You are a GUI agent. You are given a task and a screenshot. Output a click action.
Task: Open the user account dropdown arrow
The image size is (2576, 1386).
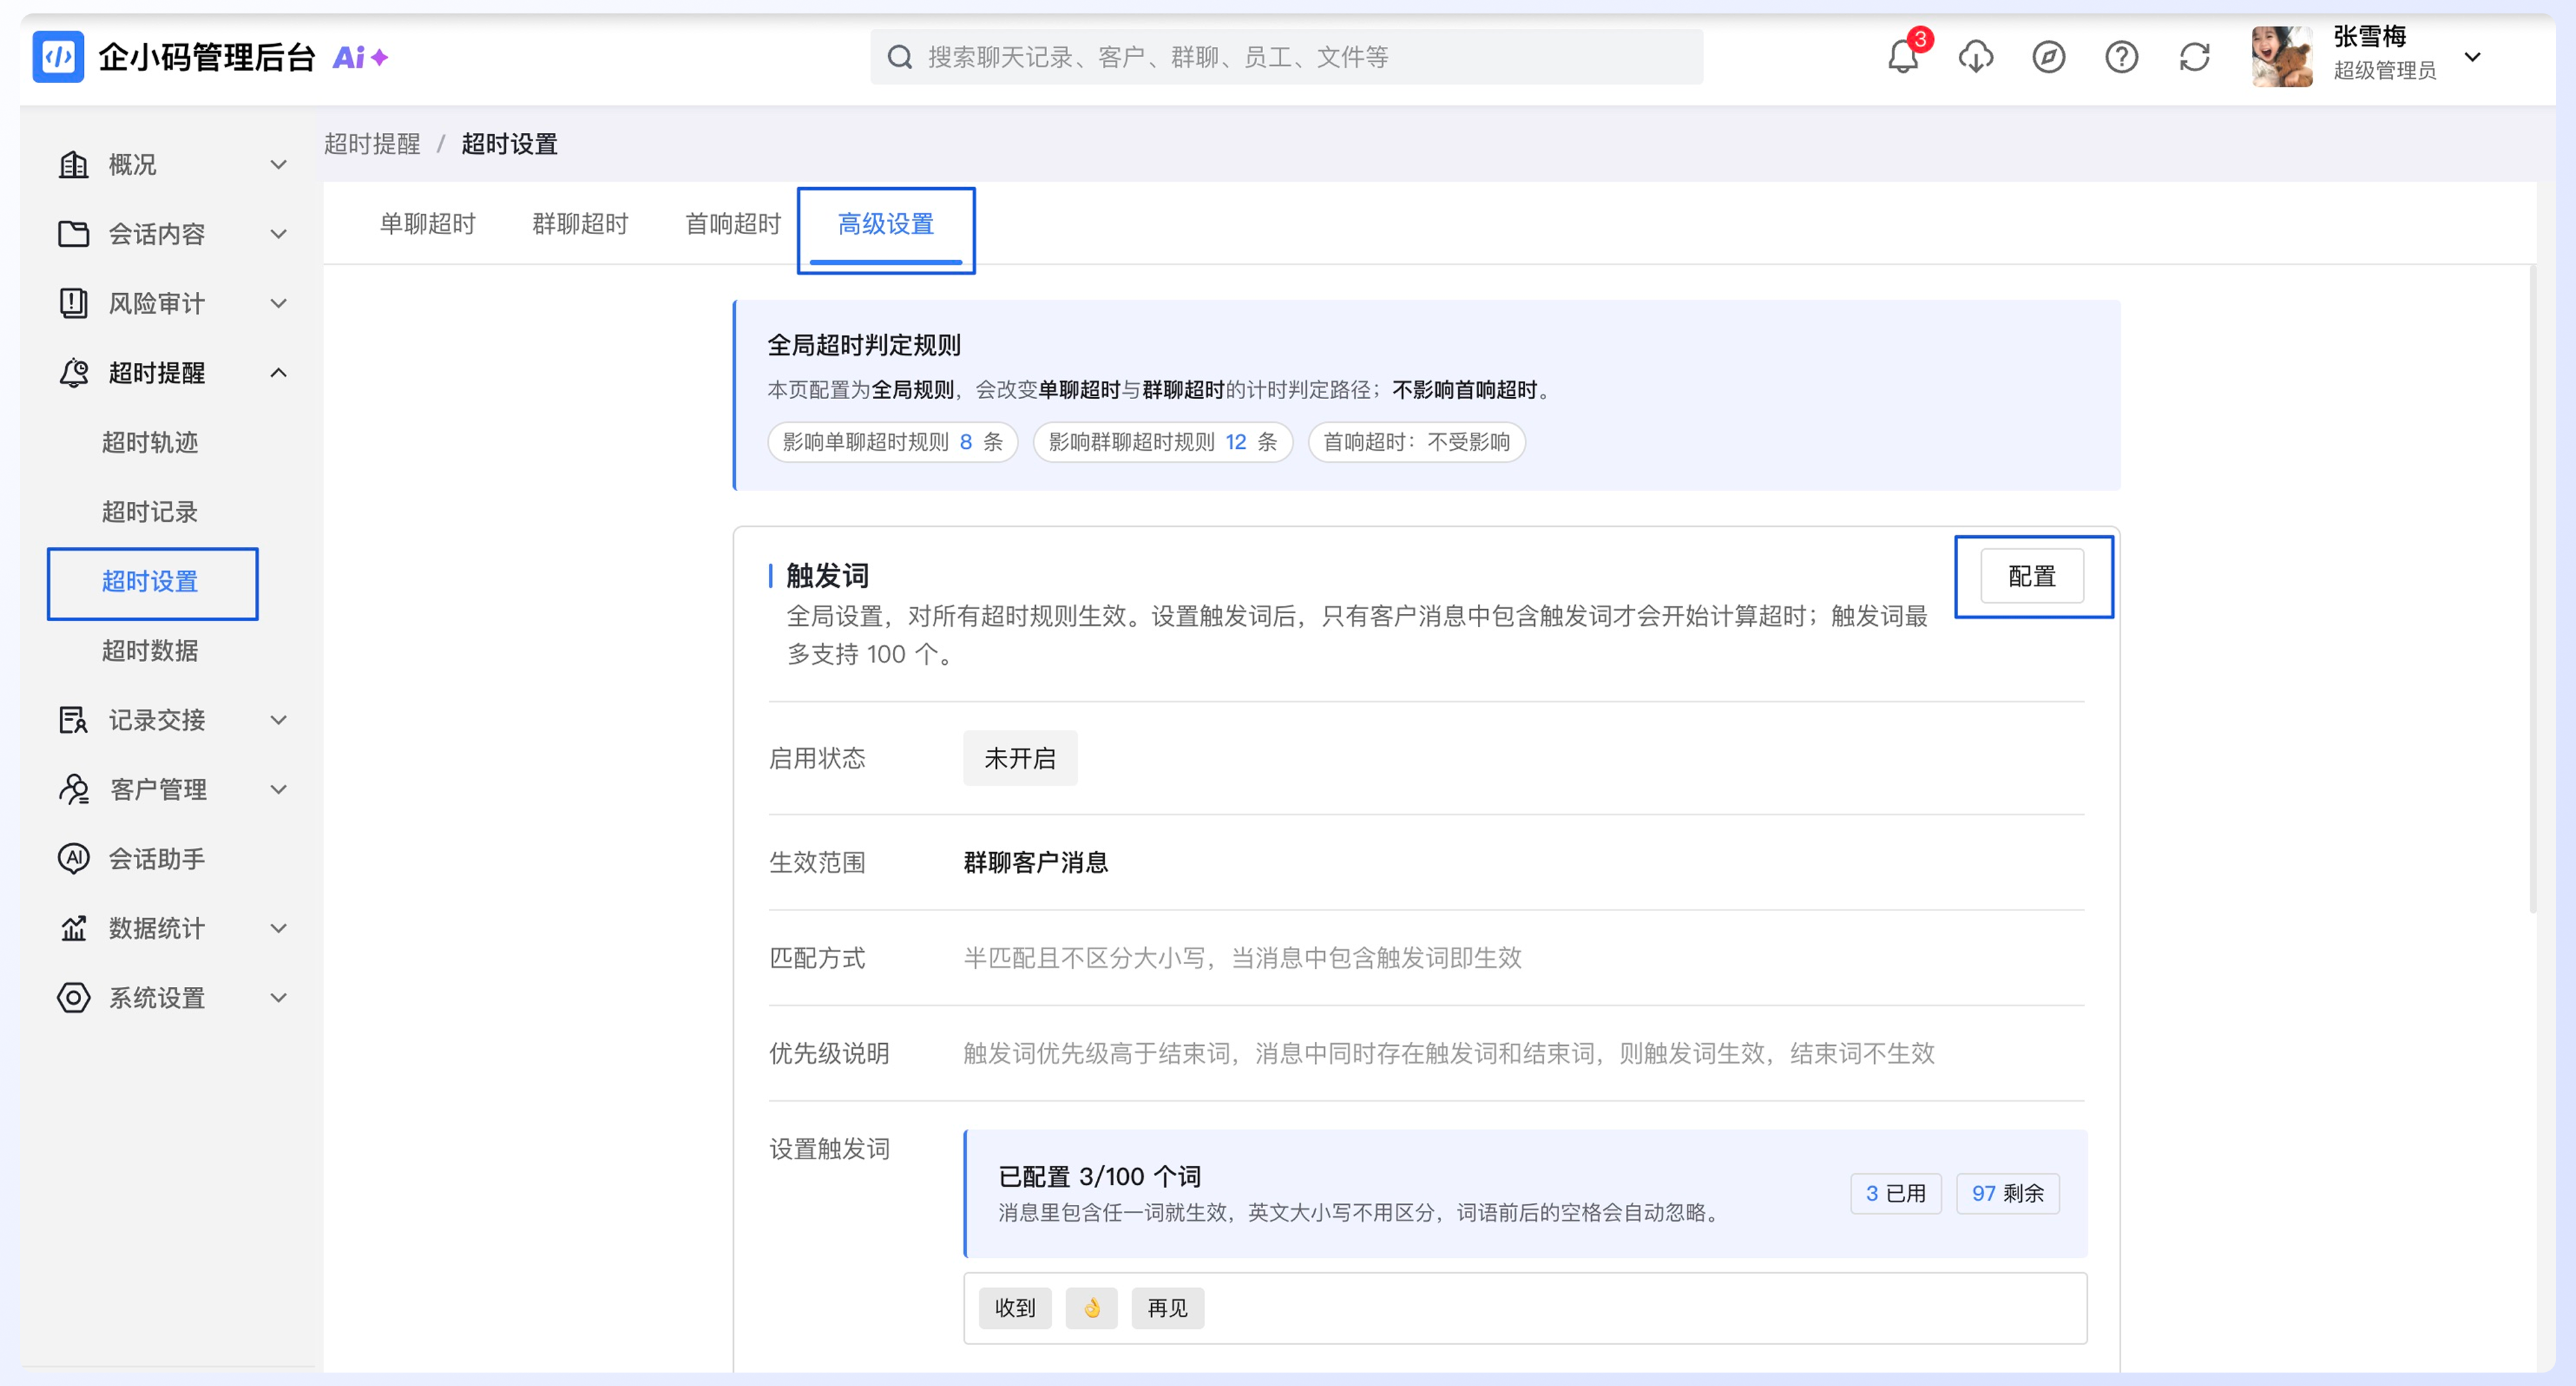click(2473, 57)
